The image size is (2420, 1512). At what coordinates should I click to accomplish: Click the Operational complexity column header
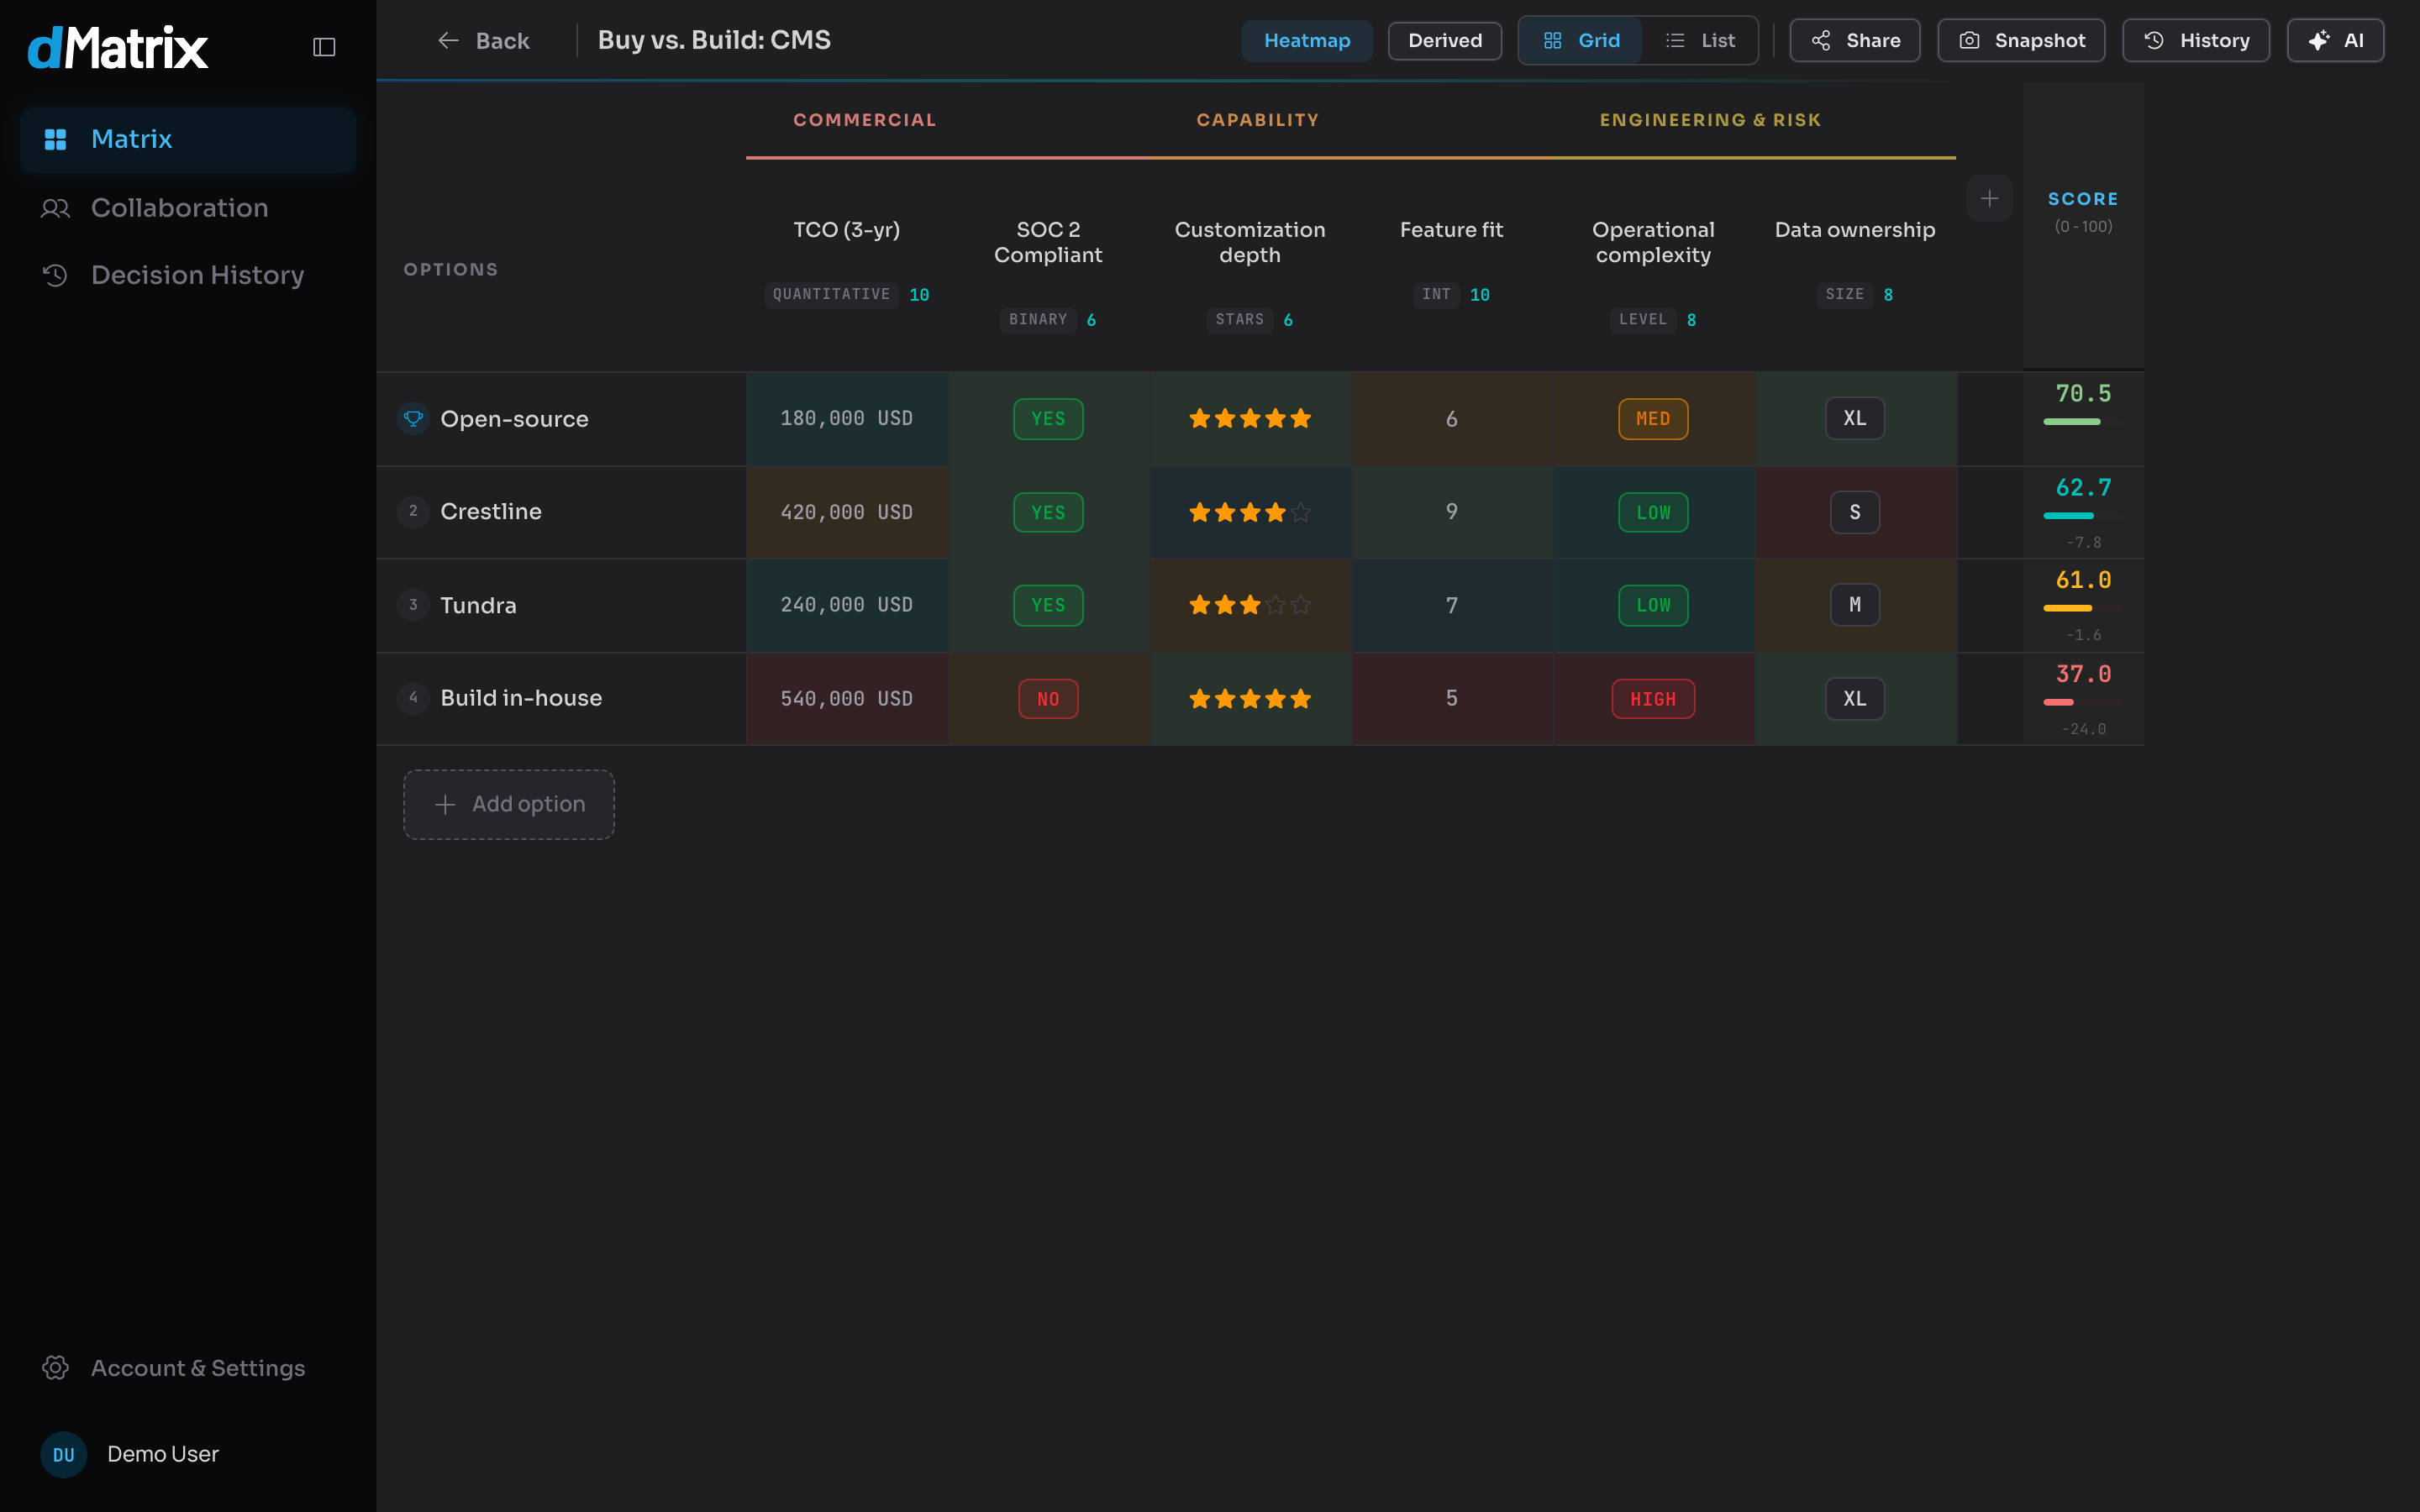(1653, 242)
